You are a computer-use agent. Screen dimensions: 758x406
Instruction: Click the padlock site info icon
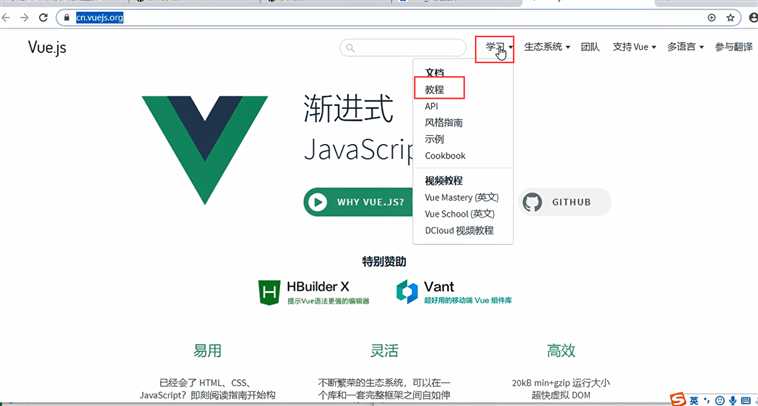click(x=67, y=18)
